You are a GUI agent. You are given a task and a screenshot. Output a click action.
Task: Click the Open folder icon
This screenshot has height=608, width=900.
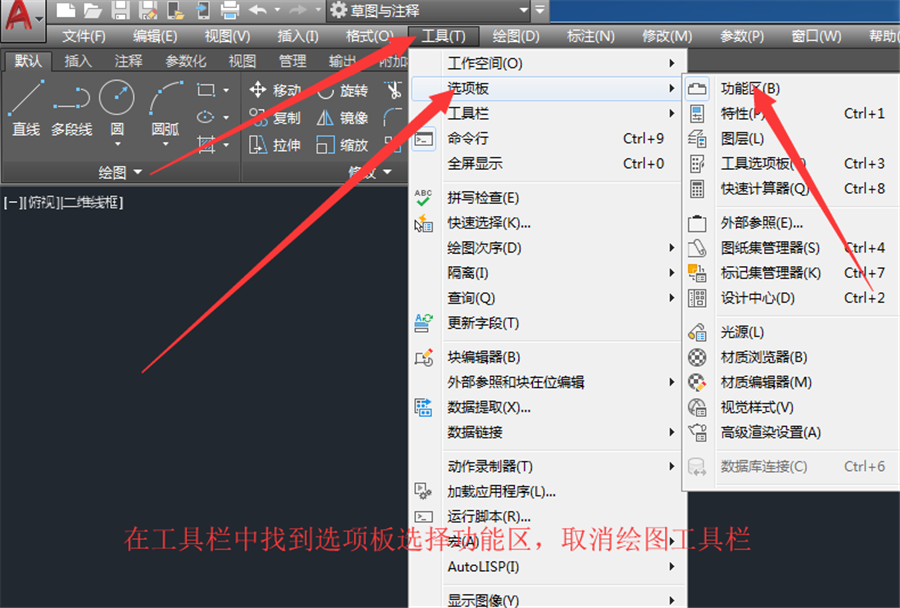(x=92, y=10)
